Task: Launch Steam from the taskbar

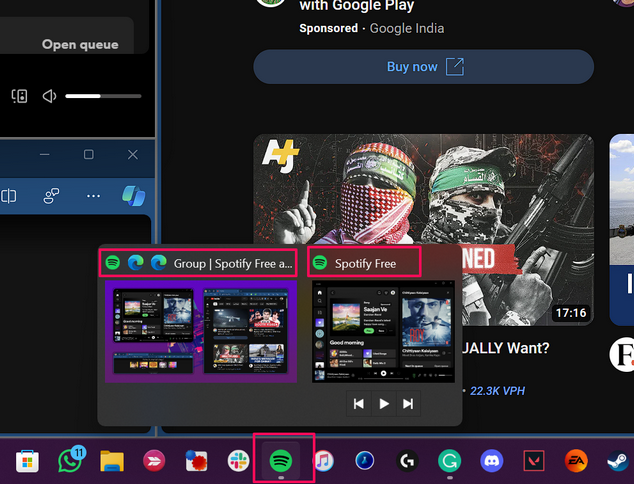Action: [617, 460]
